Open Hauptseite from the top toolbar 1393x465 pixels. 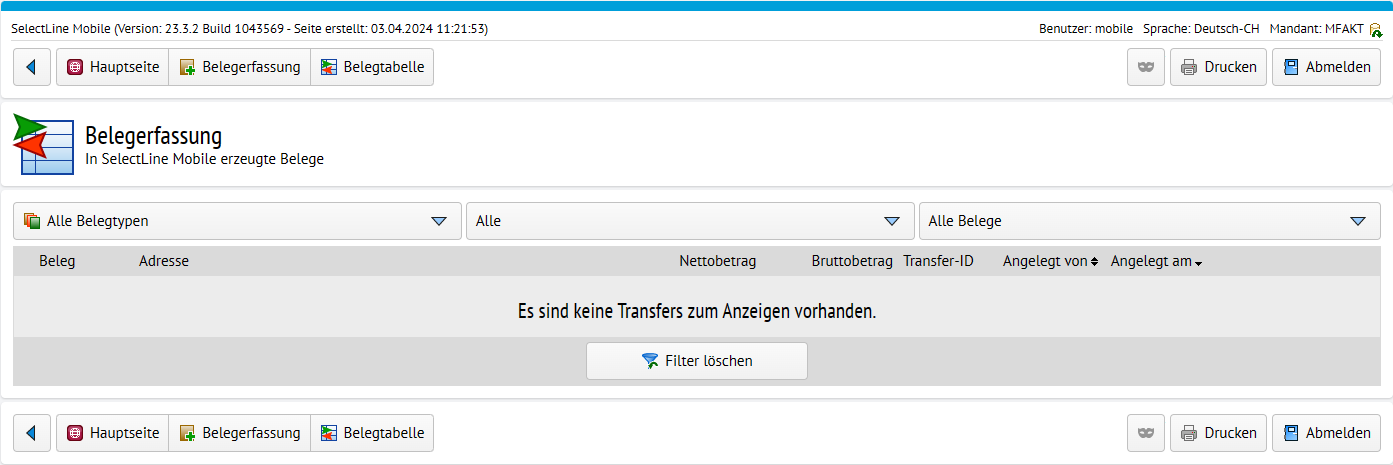click(112, 67)
